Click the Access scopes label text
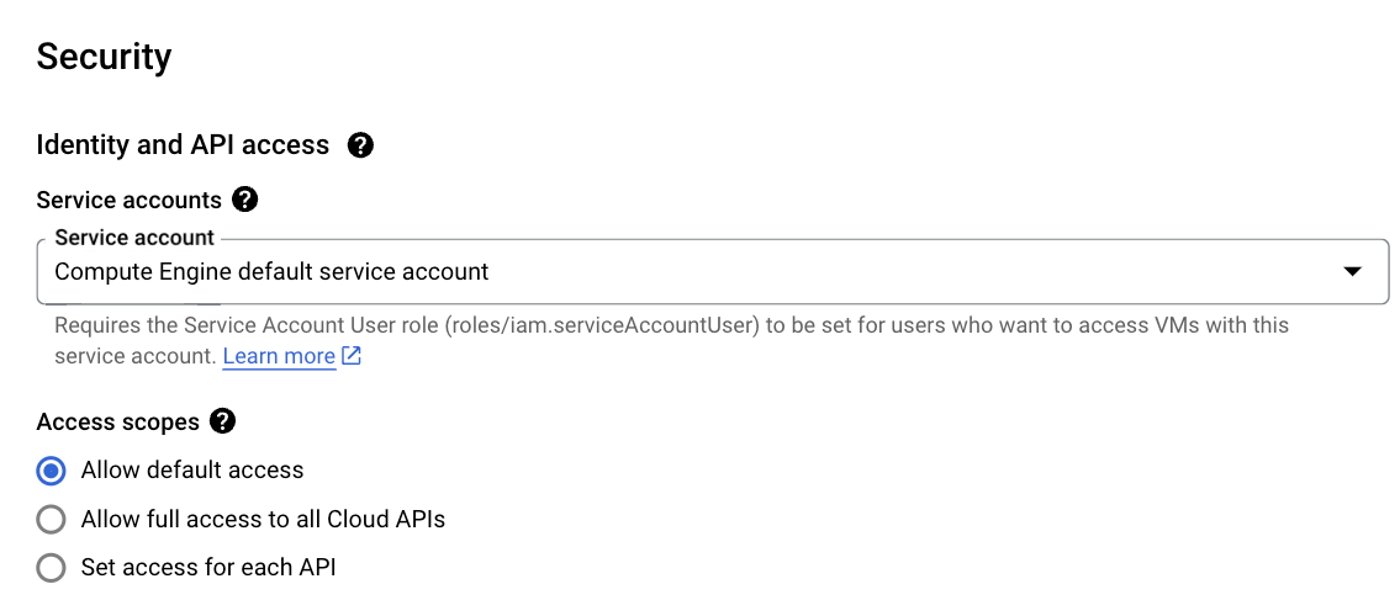Image resolution: width=1400 pixels, height=616 pixels. point(118,421)
